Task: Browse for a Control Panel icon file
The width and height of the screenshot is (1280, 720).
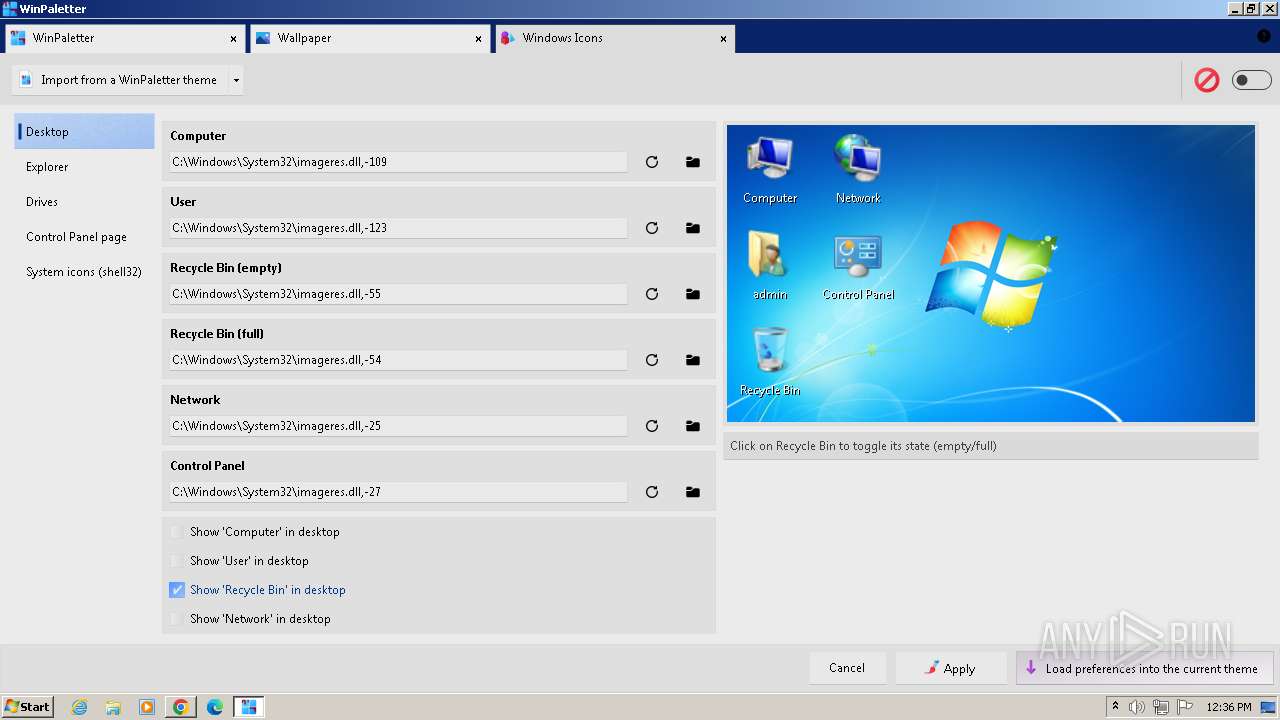Action: [692, 492]
